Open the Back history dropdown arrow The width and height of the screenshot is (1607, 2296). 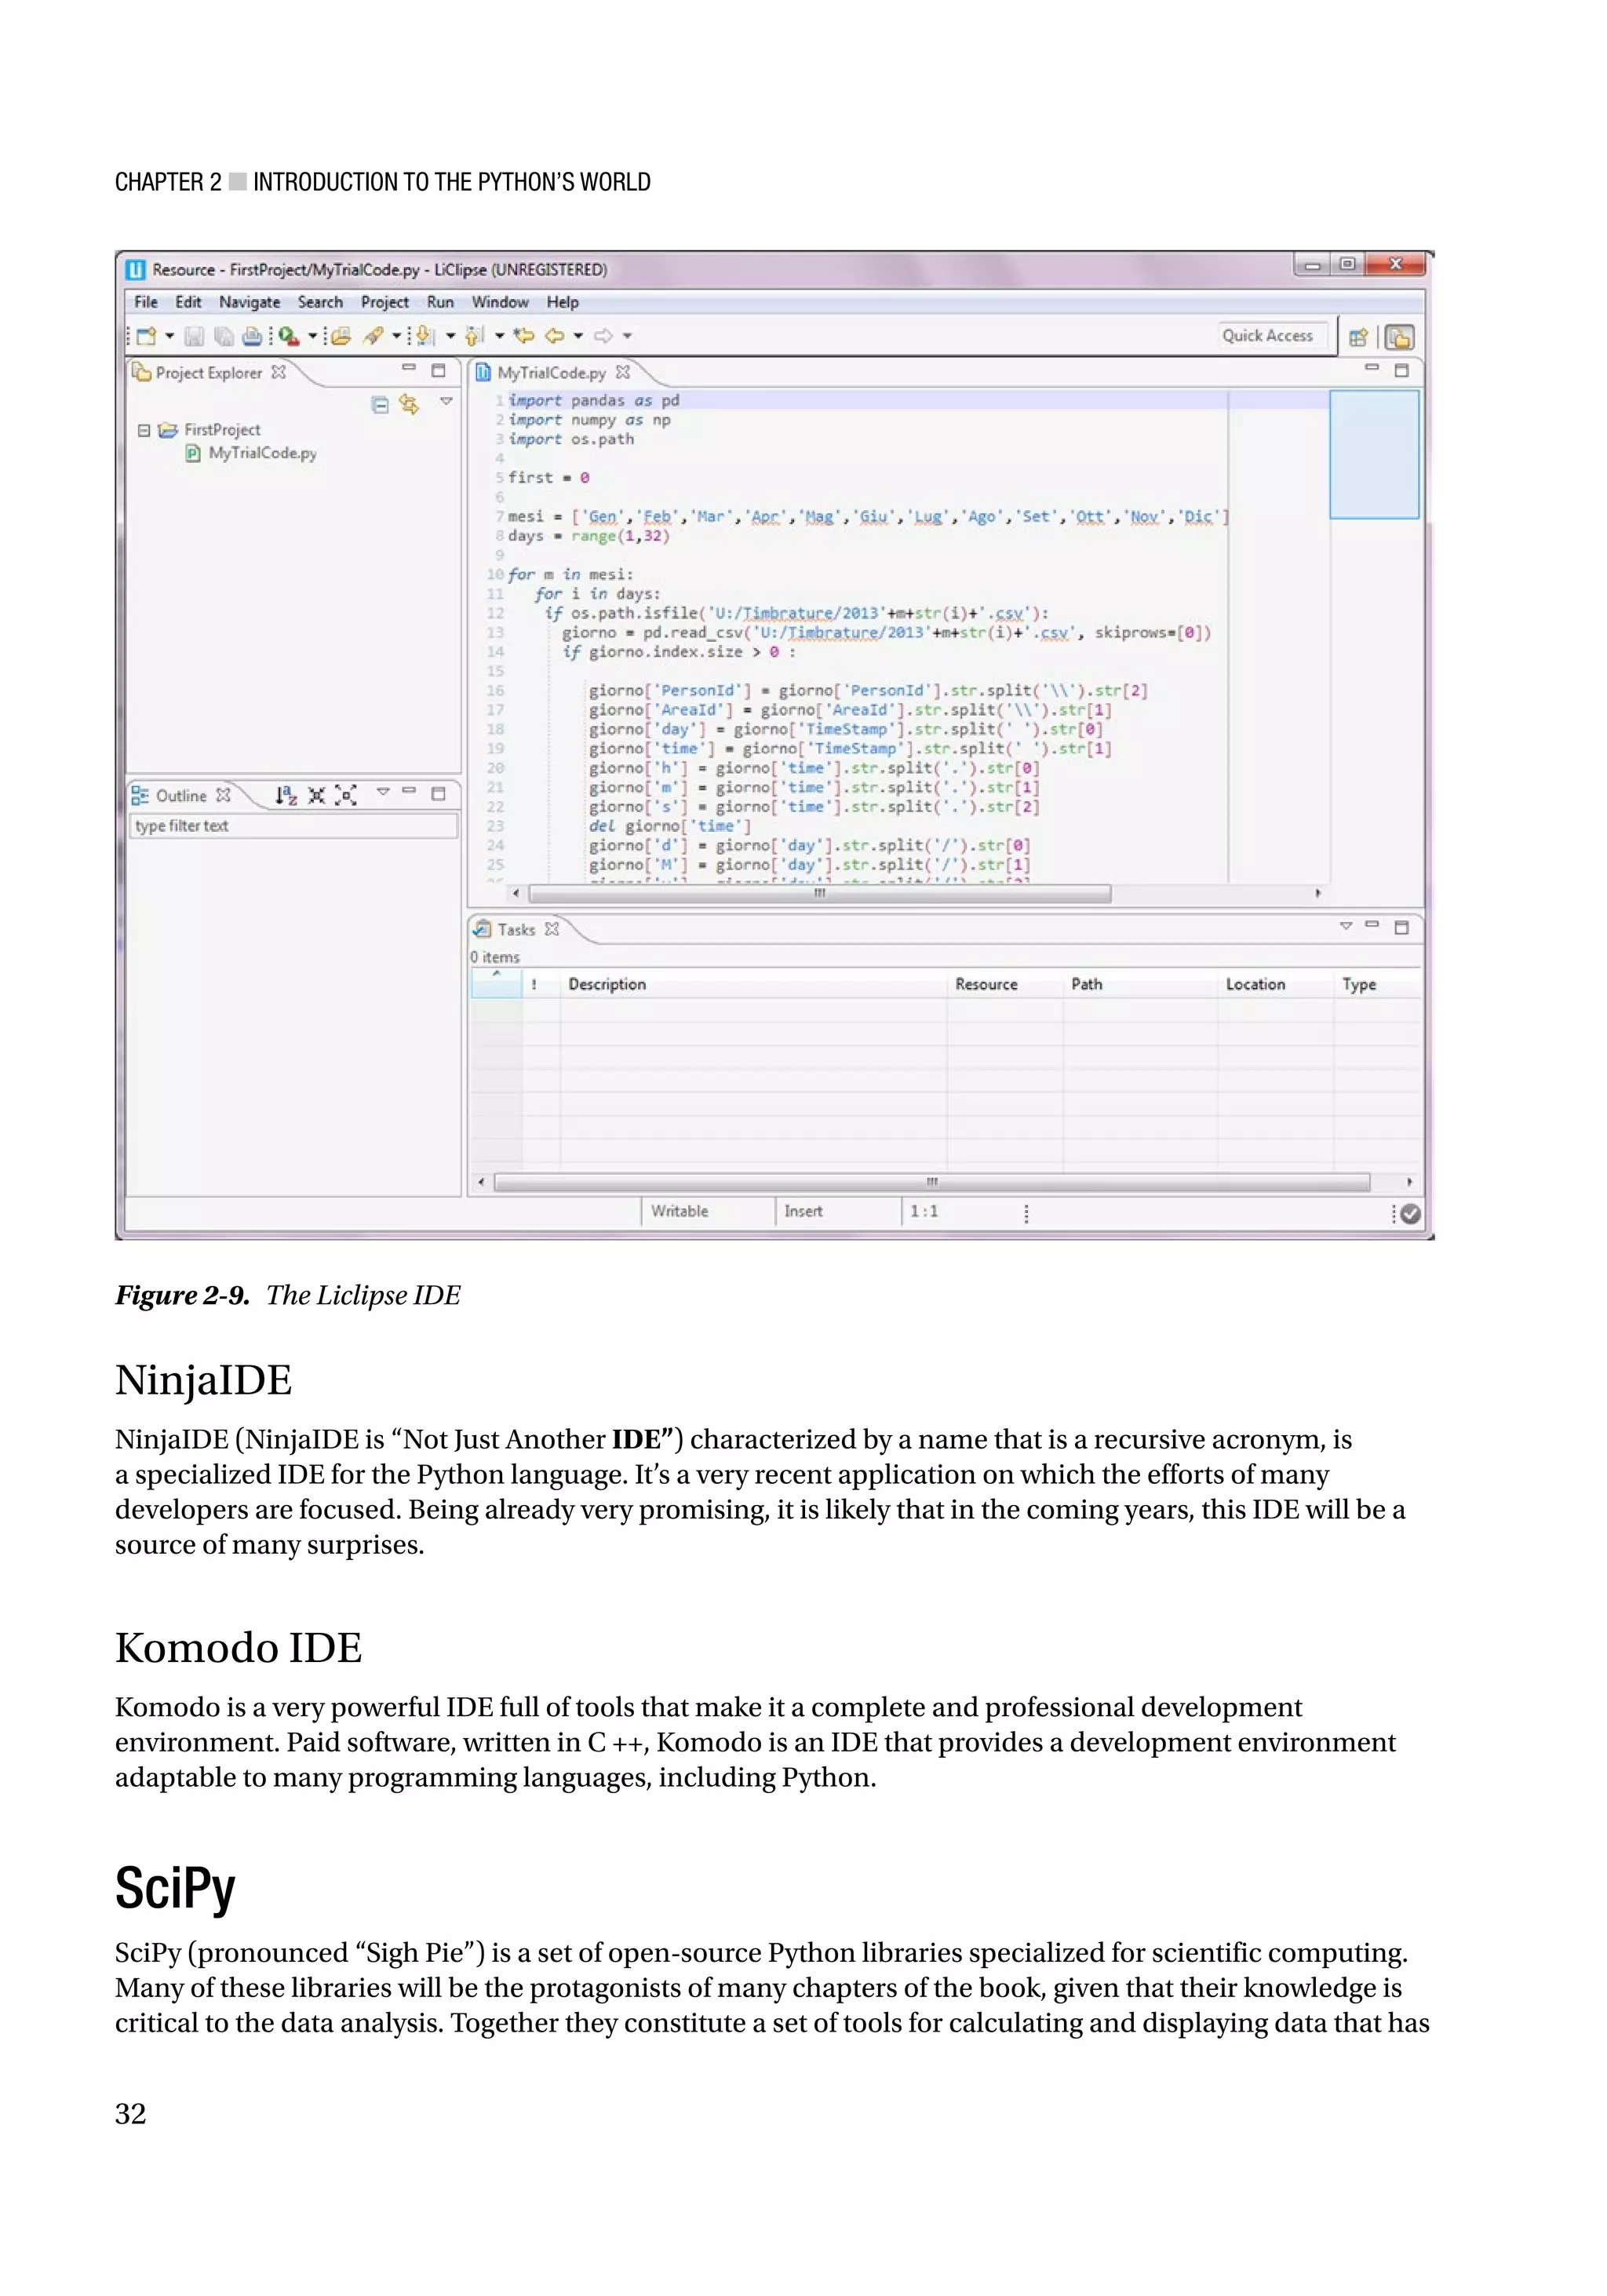point(578,336)
